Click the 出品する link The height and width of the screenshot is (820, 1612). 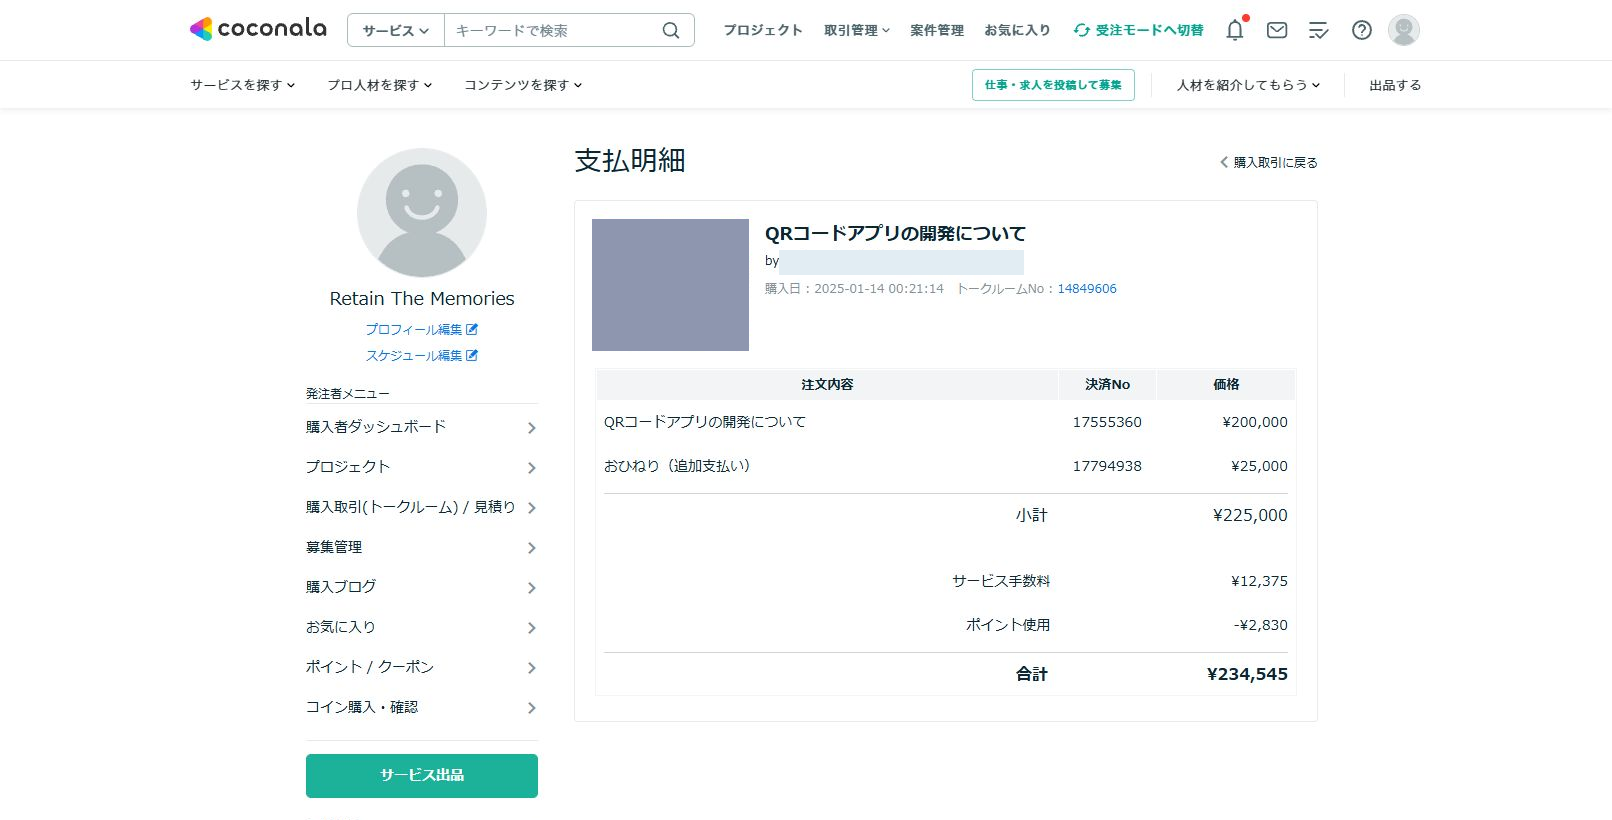click(1395, 85)
